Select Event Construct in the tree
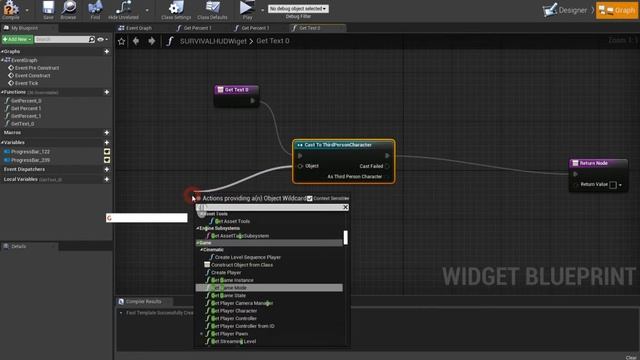The image size is (640, 360). [32, 76]
